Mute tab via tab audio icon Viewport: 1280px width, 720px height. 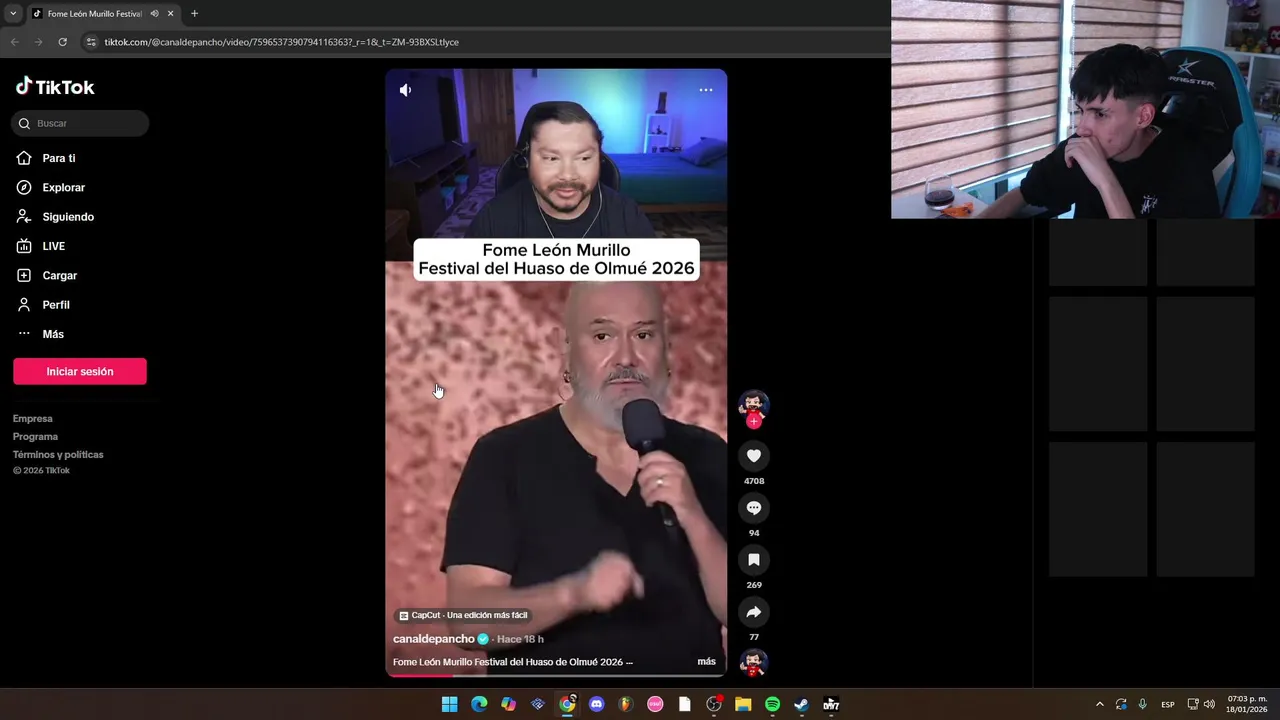coord(154,14)
